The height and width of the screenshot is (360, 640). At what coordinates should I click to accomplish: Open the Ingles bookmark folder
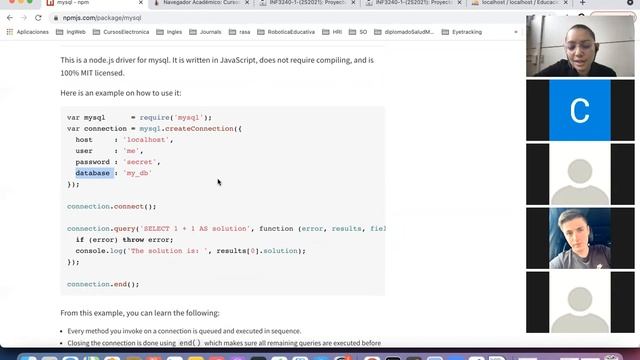coord(169,32)
